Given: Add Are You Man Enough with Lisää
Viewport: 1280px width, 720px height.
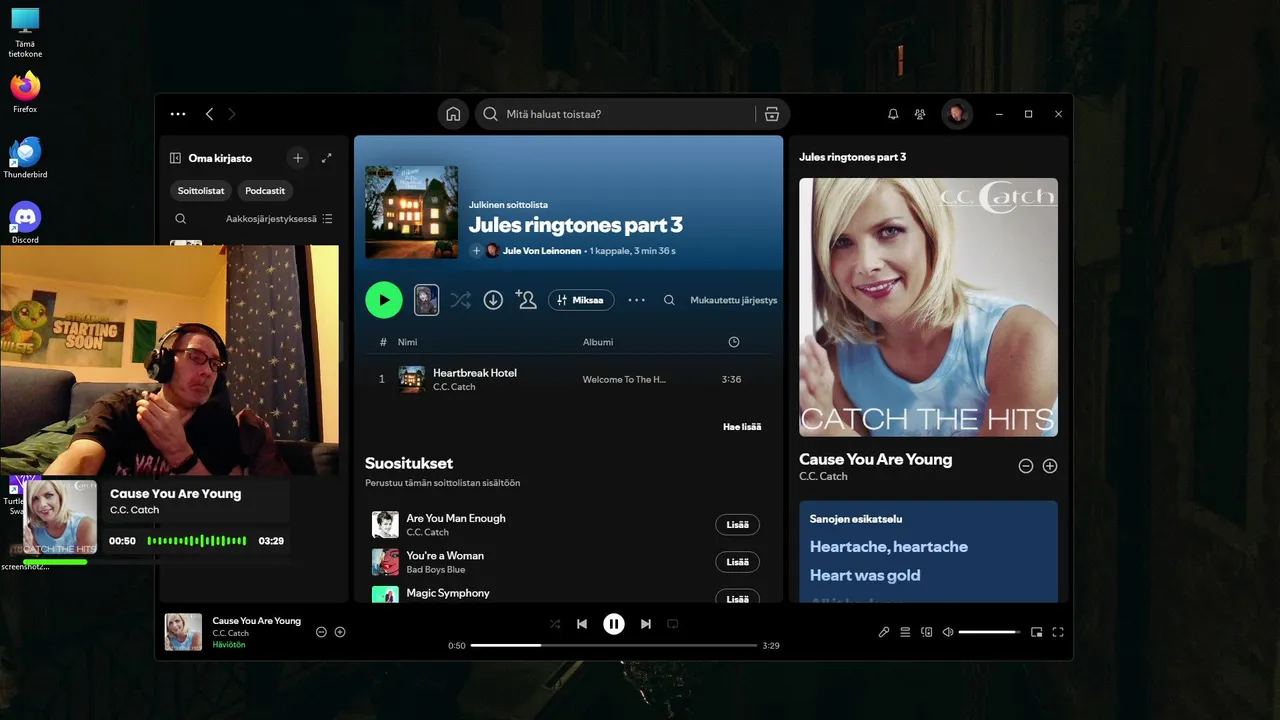Looking at the screenshot, I should click(737, 525).
